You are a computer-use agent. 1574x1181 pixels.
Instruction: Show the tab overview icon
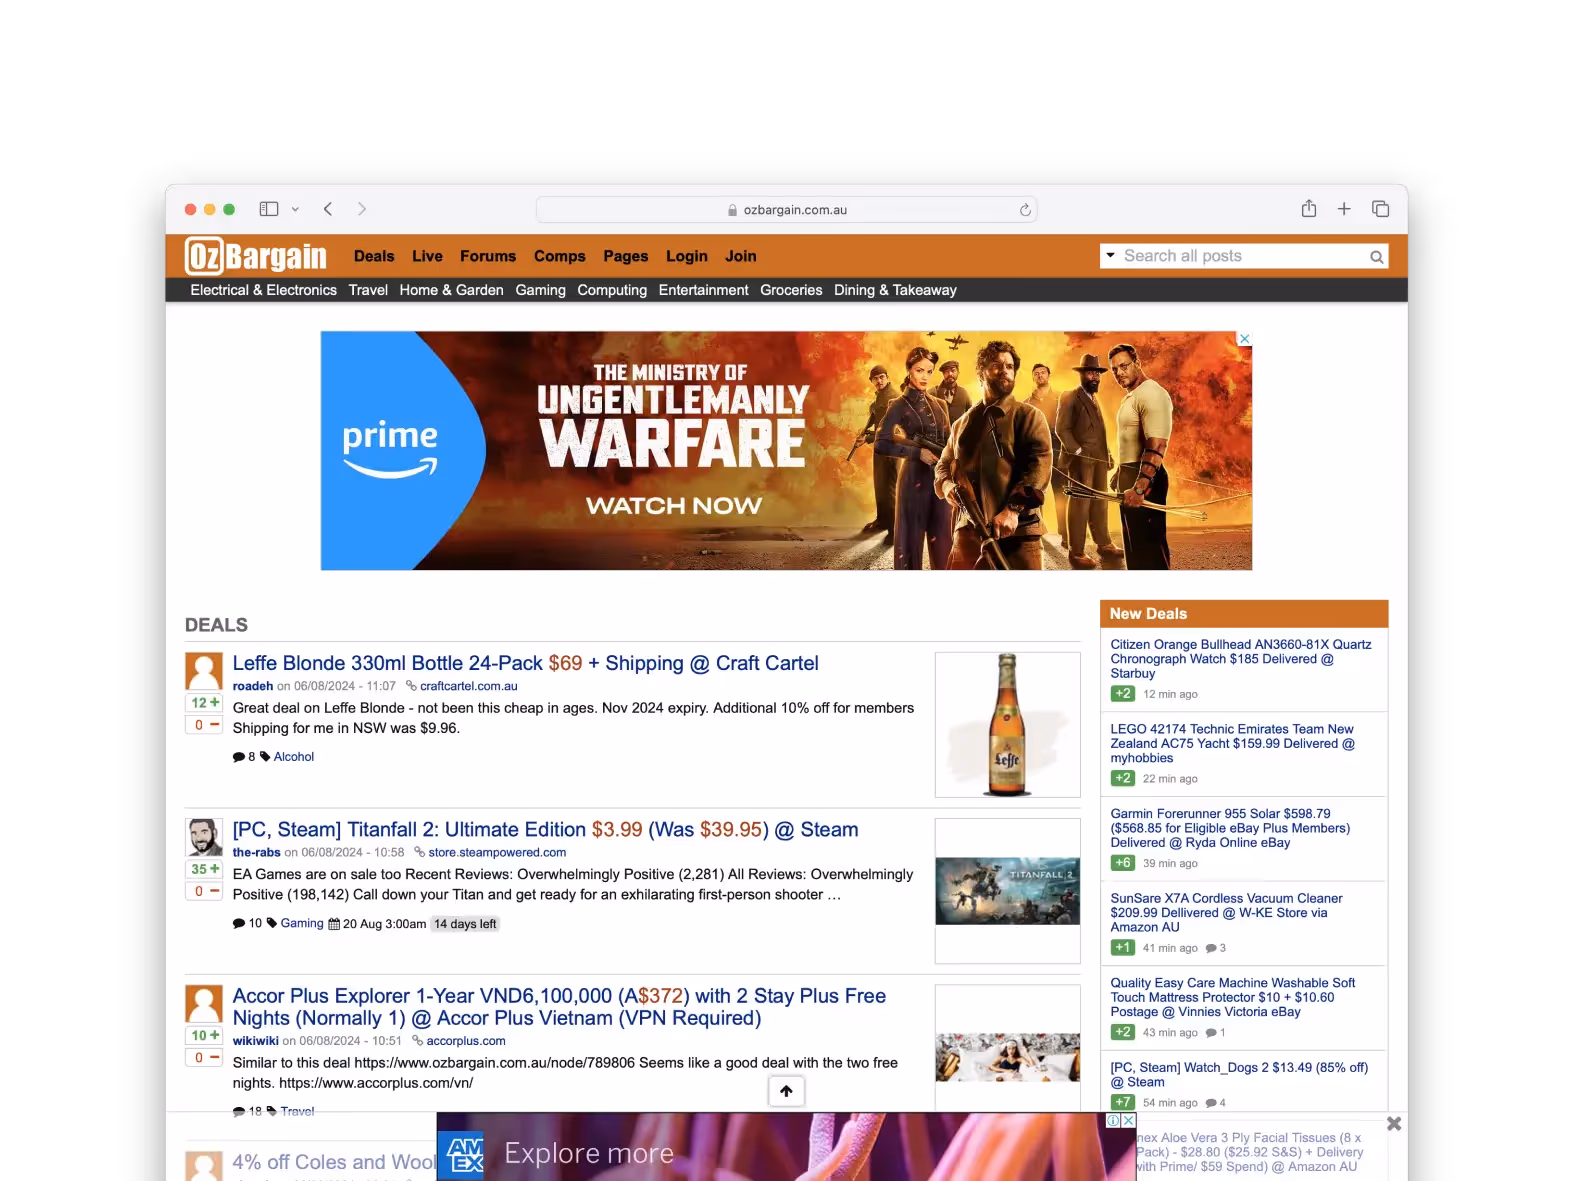[1381, 209]
